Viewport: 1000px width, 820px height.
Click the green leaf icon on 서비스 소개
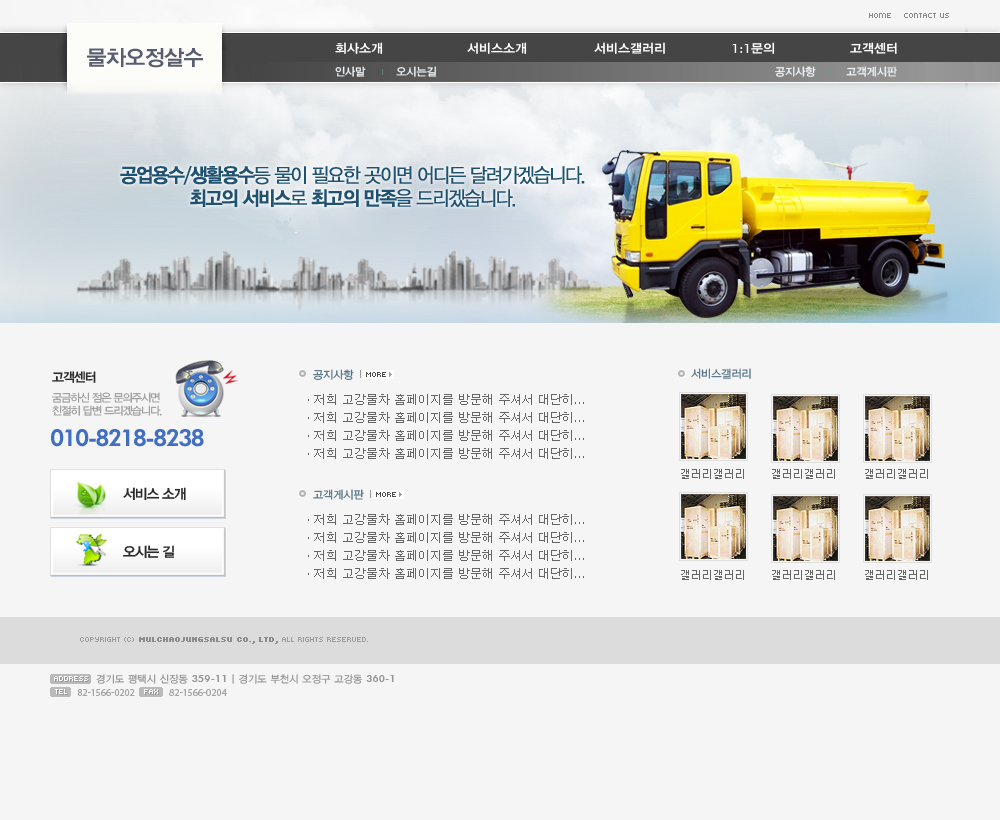[91, 494]
